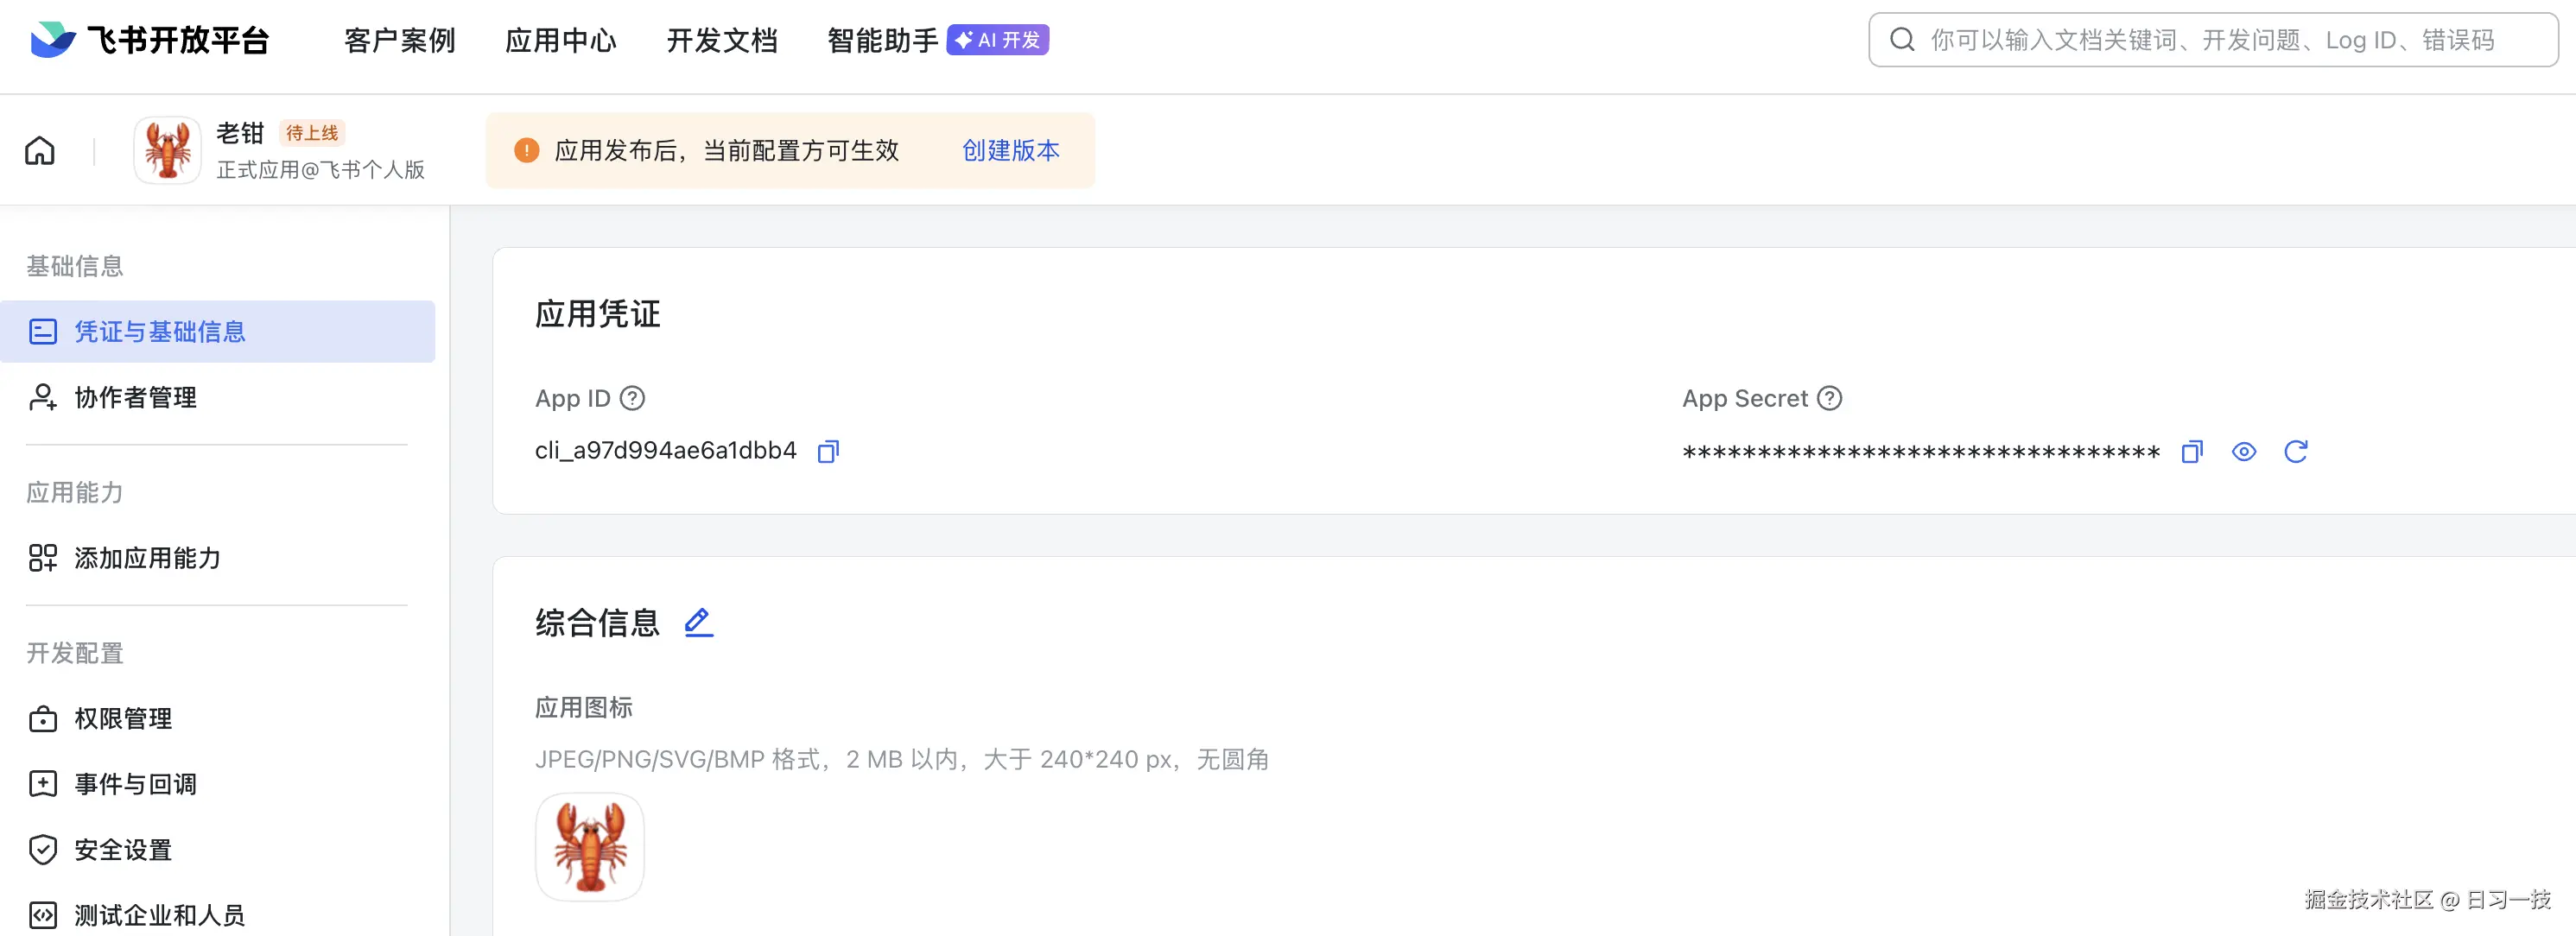
Task: Click the masked App Secret asterisks
Action: [x=1922, y=453]
